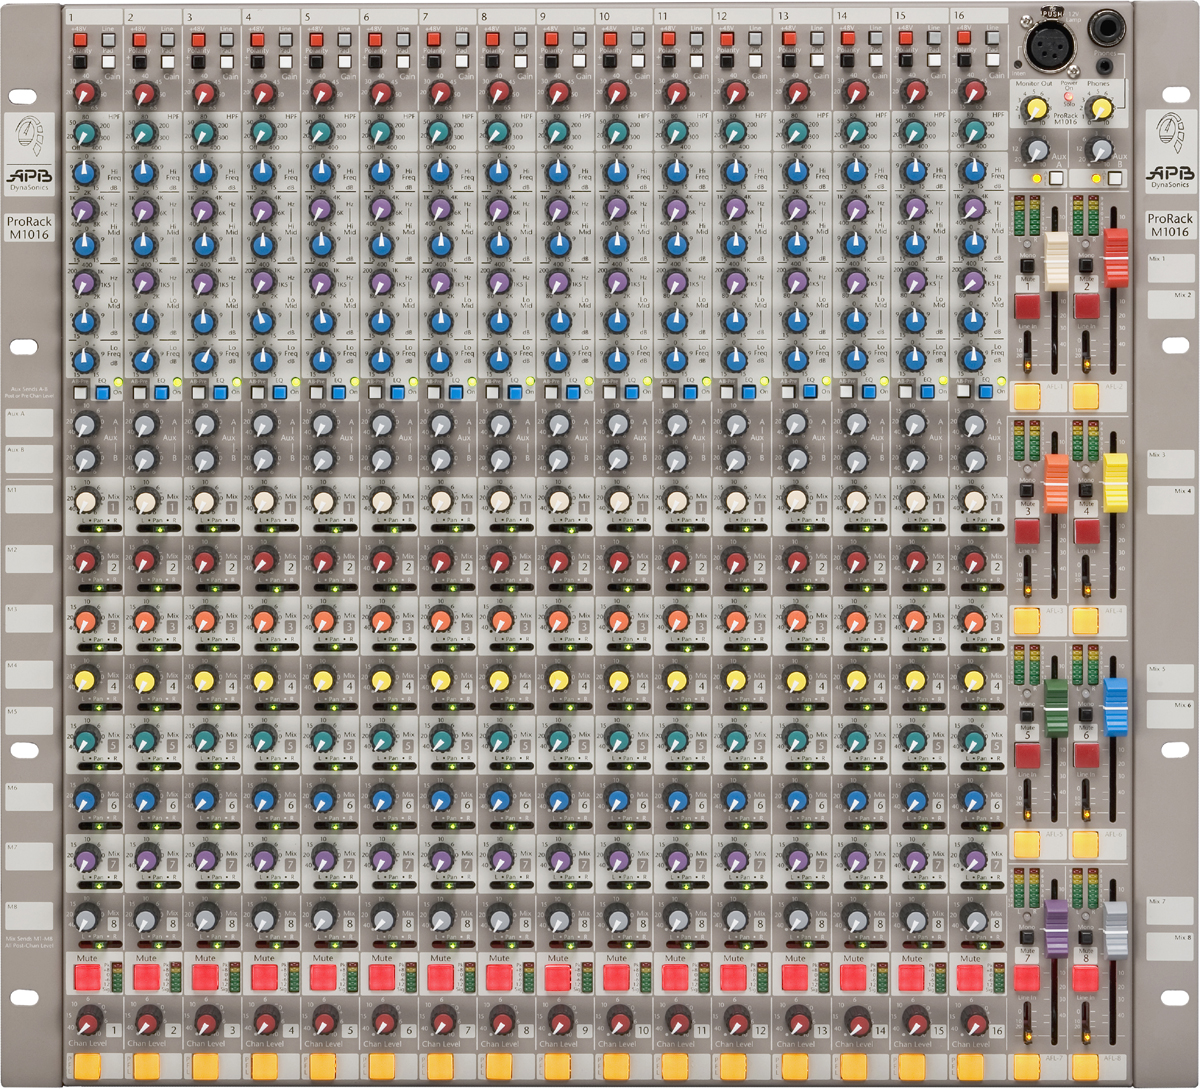The image size is (1200, 1089).
Task: Grab the yellow Mix 4 master fader
Action: tap(1116, 482)
